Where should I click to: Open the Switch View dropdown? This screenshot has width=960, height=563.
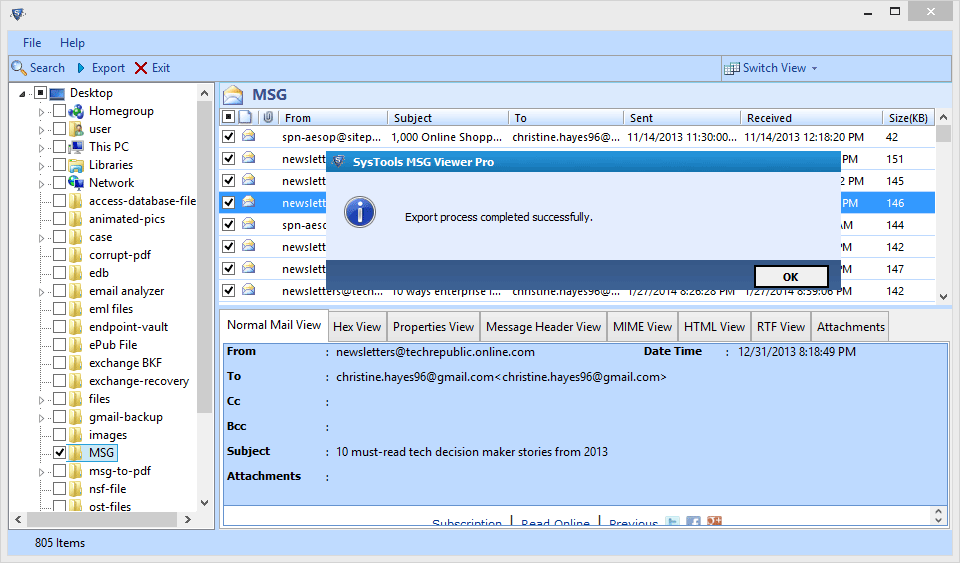[x=814, y=69]
